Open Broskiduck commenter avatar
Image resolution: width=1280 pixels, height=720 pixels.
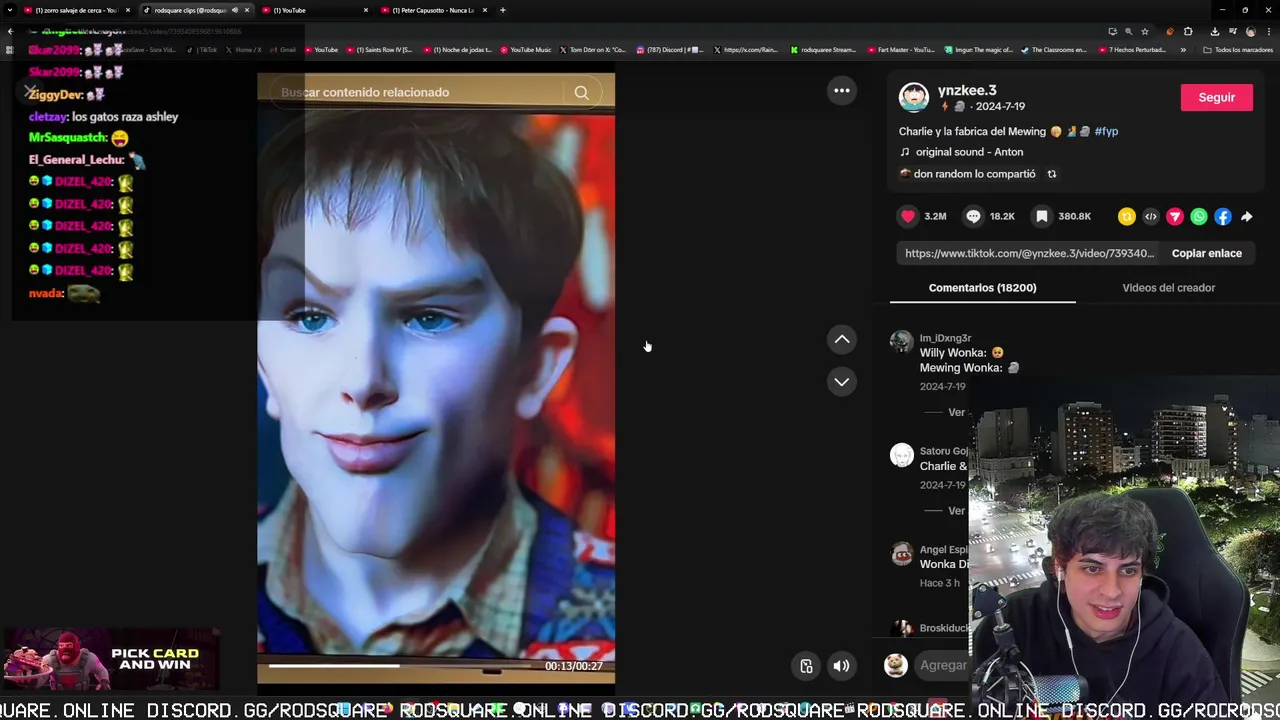(901, 629)
